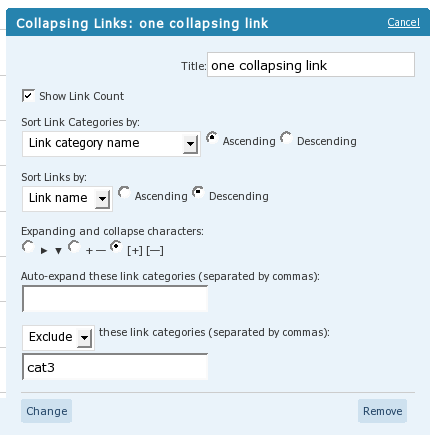Choose the bracketed [+] [—] expand characters
The width and height of the screenshot is (447, 435).
coord(116,247)
